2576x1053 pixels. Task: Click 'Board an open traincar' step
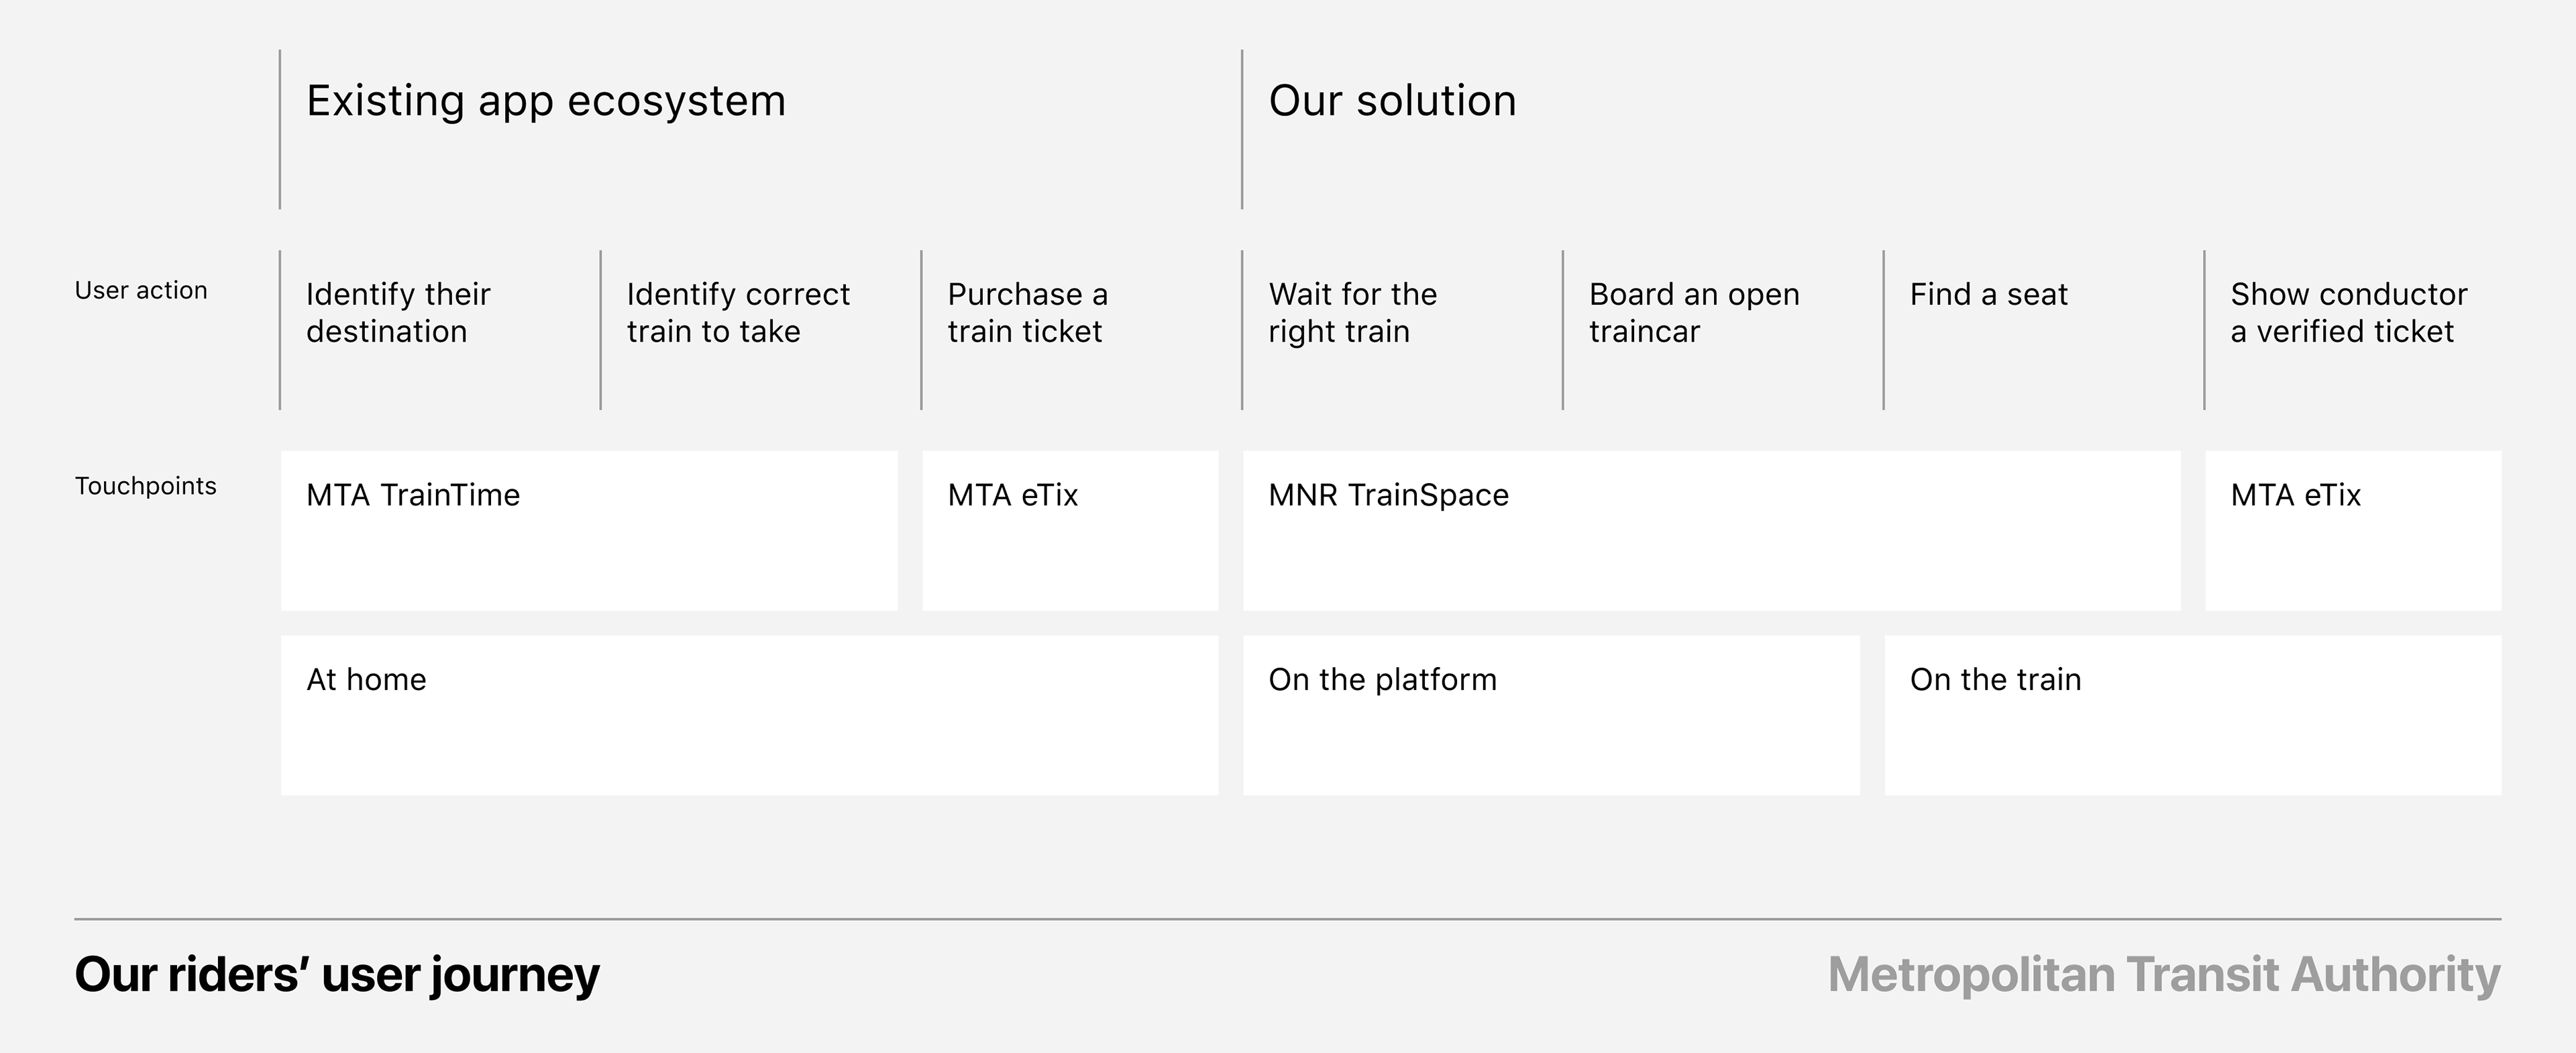click(x=1694, y=313)
